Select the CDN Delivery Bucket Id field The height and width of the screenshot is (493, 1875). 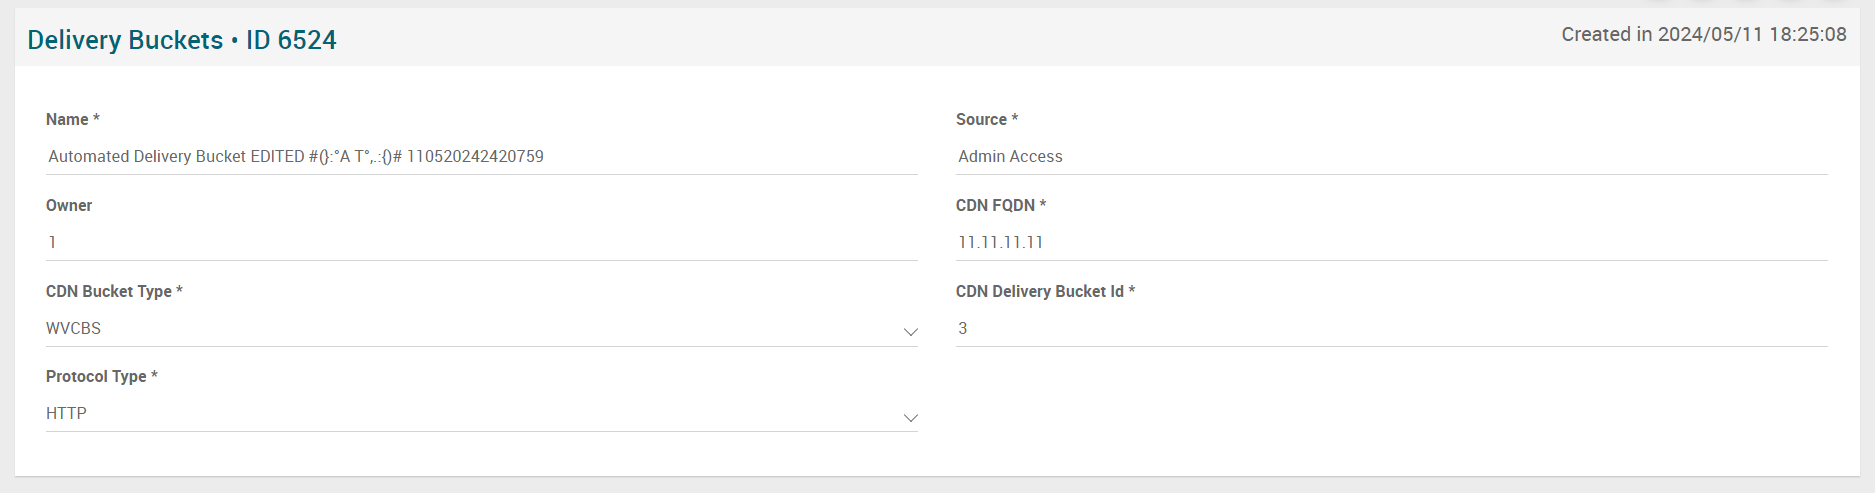point(1390,328)
